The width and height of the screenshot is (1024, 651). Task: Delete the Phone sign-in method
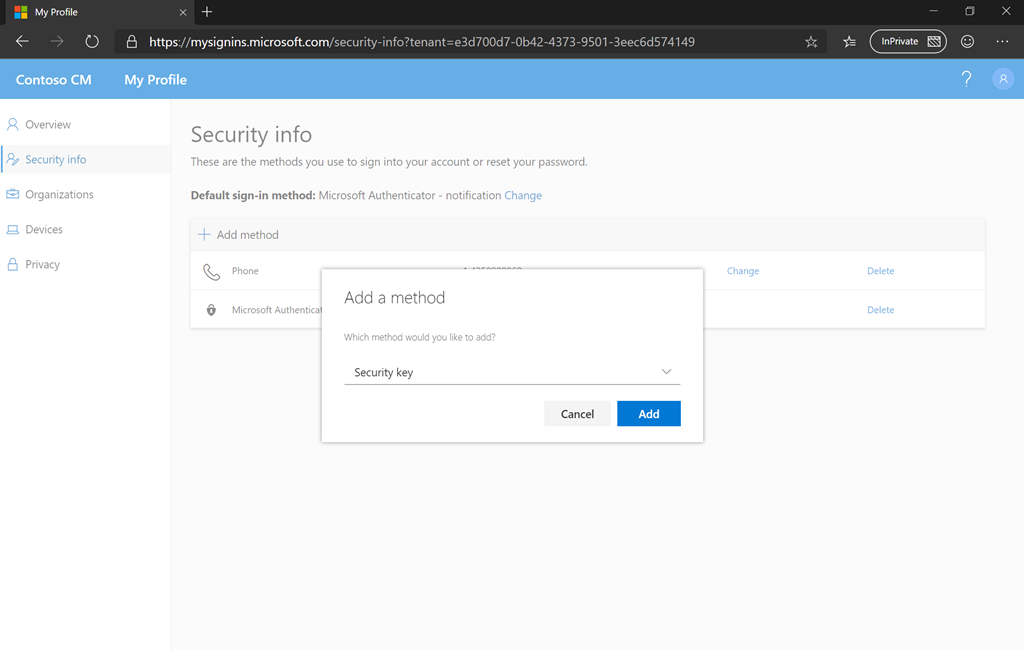coord(880,271)
